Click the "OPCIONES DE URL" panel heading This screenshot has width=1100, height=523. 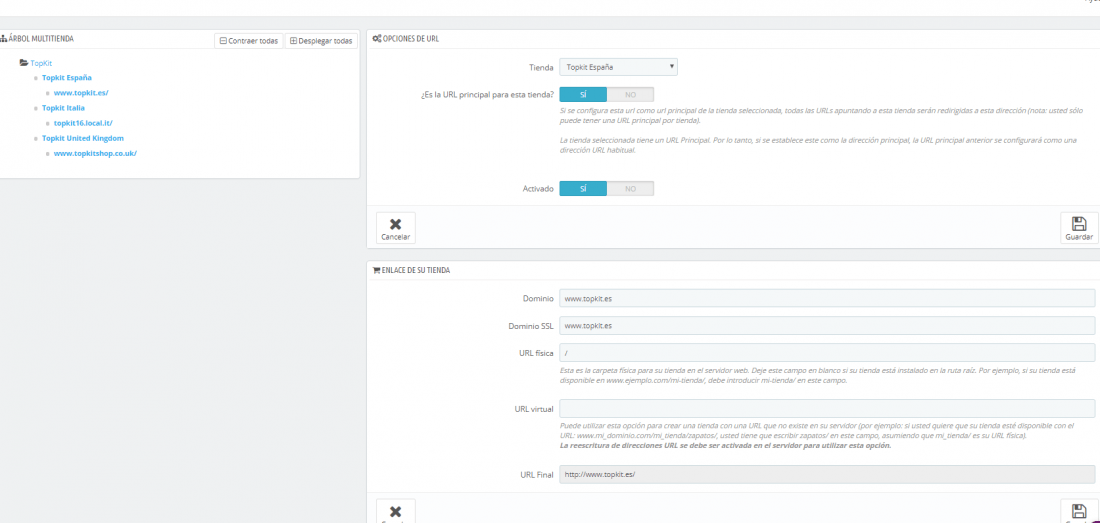pos(411,39)
